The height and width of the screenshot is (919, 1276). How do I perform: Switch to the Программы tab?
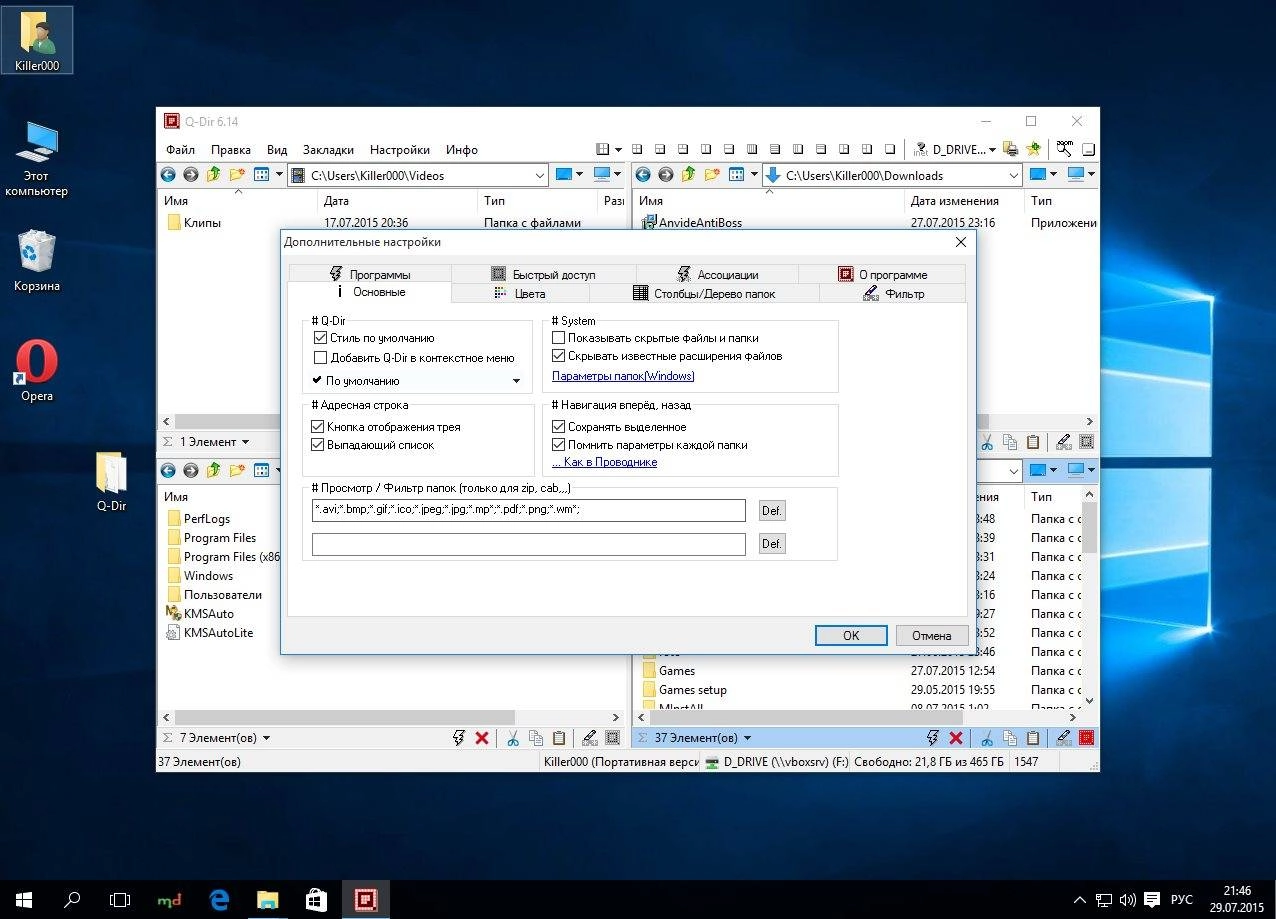(x=370, y=274)
